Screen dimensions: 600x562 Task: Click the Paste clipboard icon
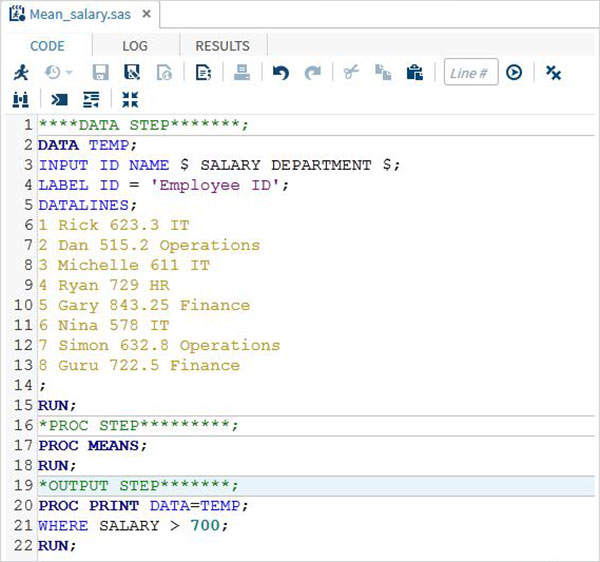tap(414, 73)
